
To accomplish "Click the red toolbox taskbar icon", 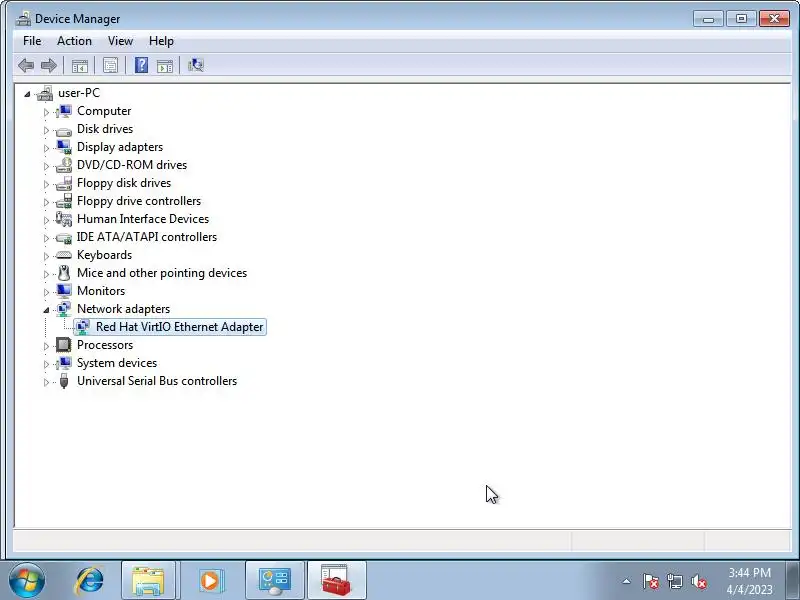I will (337, 581).
